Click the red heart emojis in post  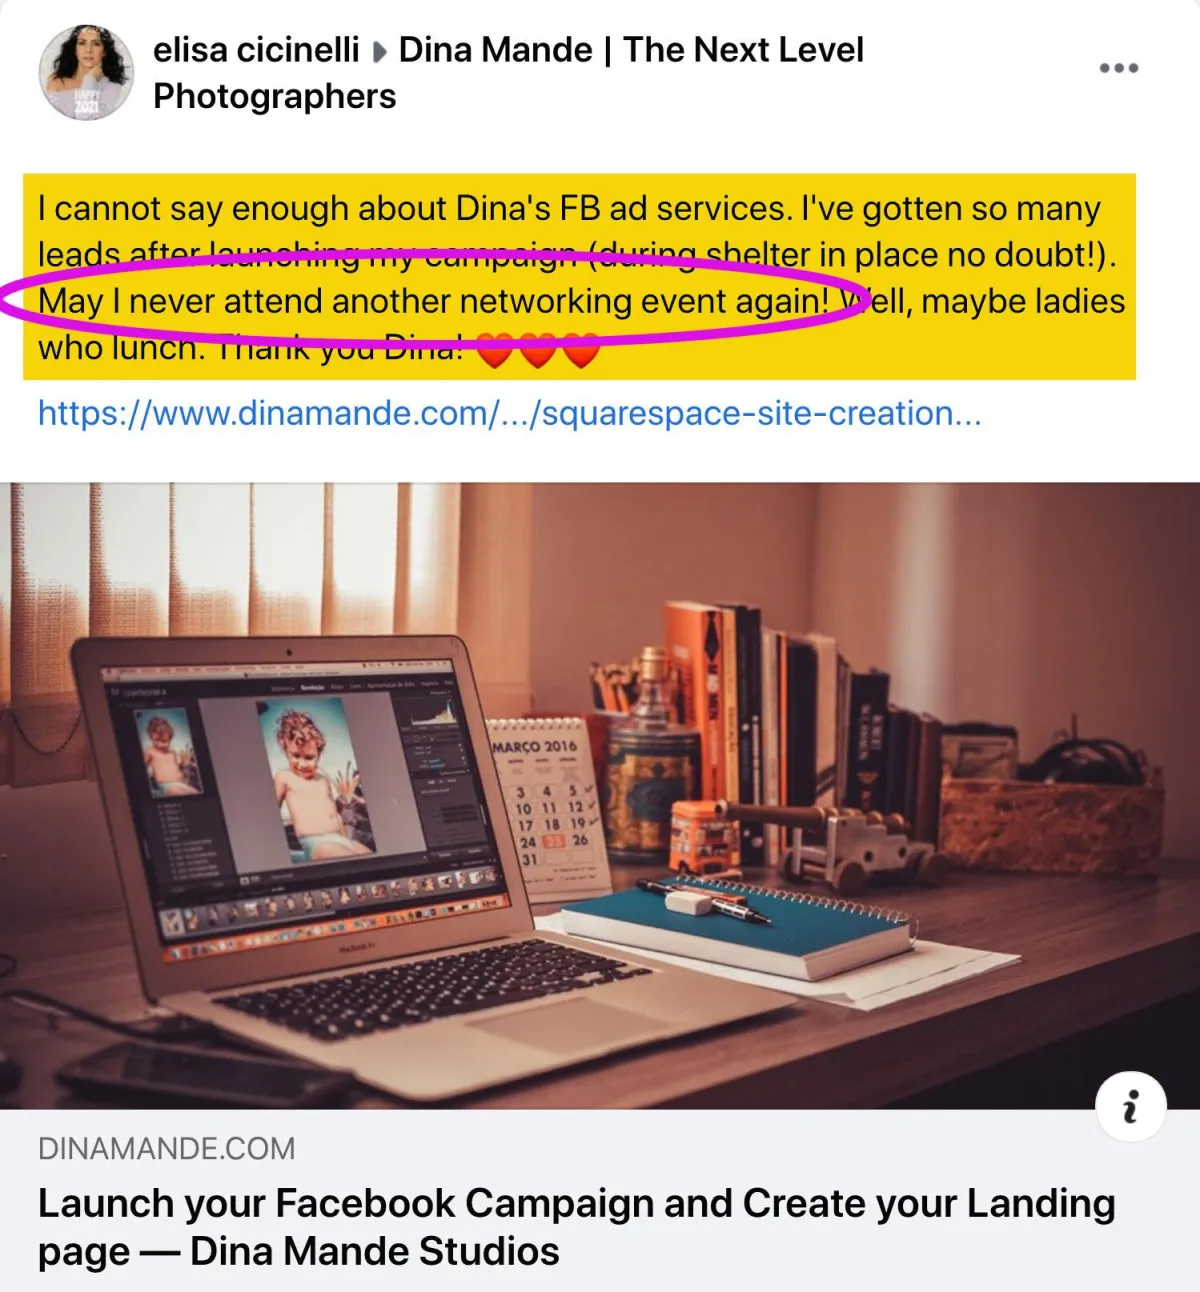(x=538, y=350)
